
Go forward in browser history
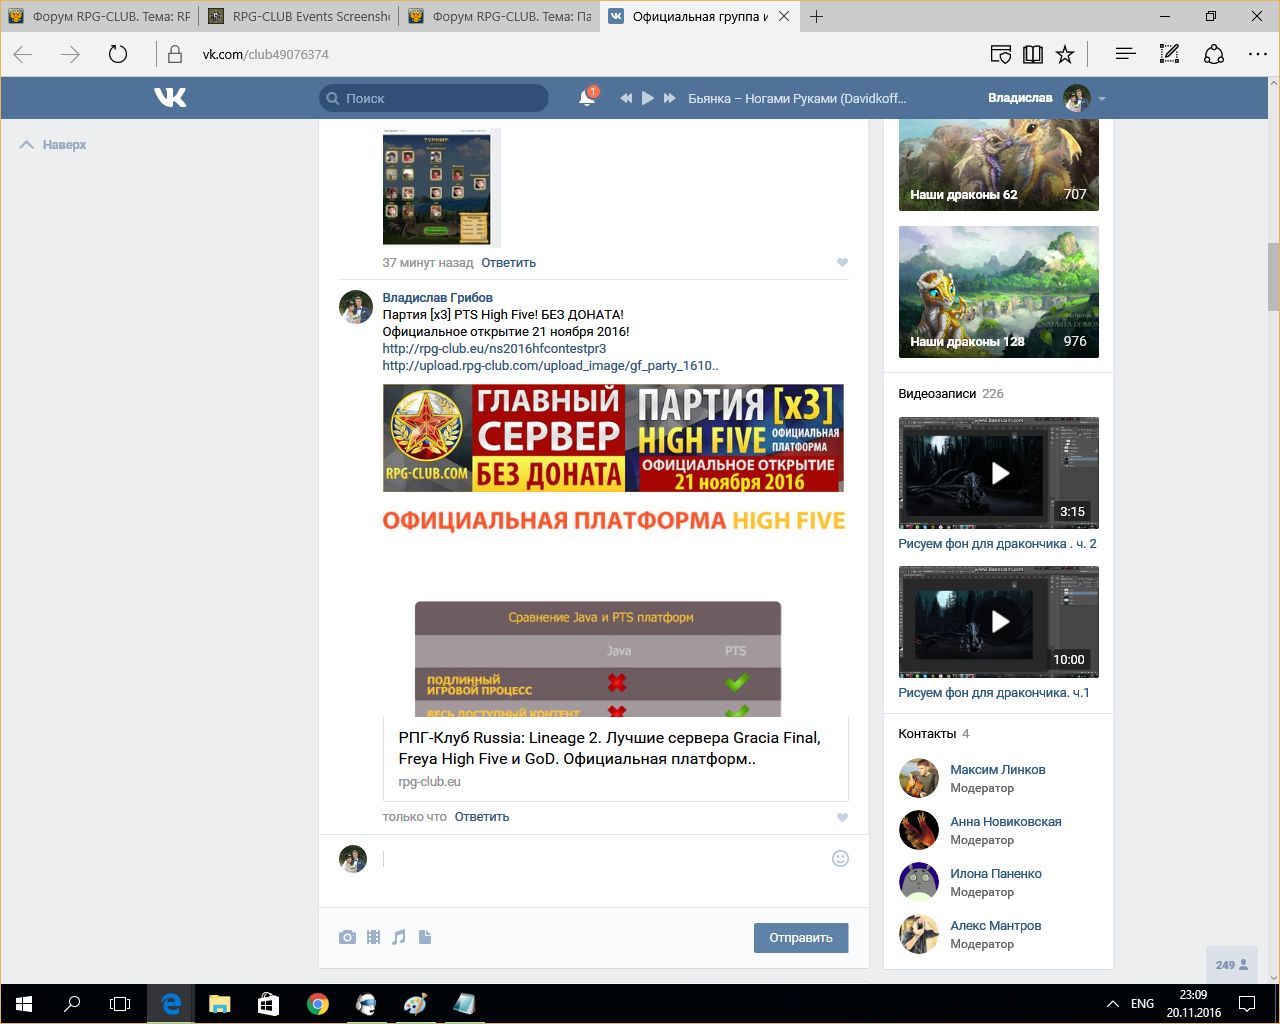pos(70,54)
